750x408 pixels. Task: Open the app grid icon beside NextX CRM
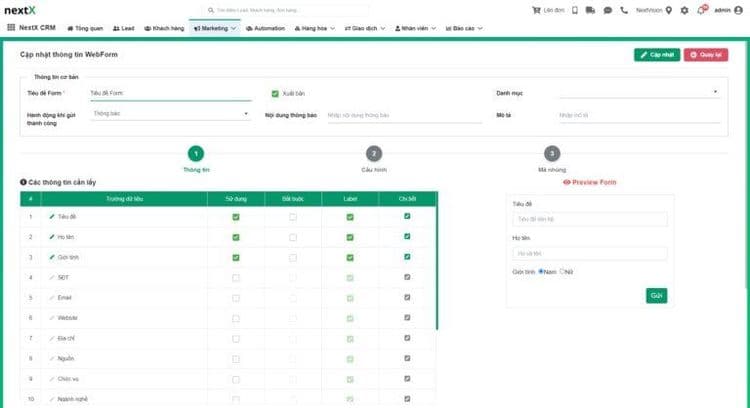pos(11,28)
